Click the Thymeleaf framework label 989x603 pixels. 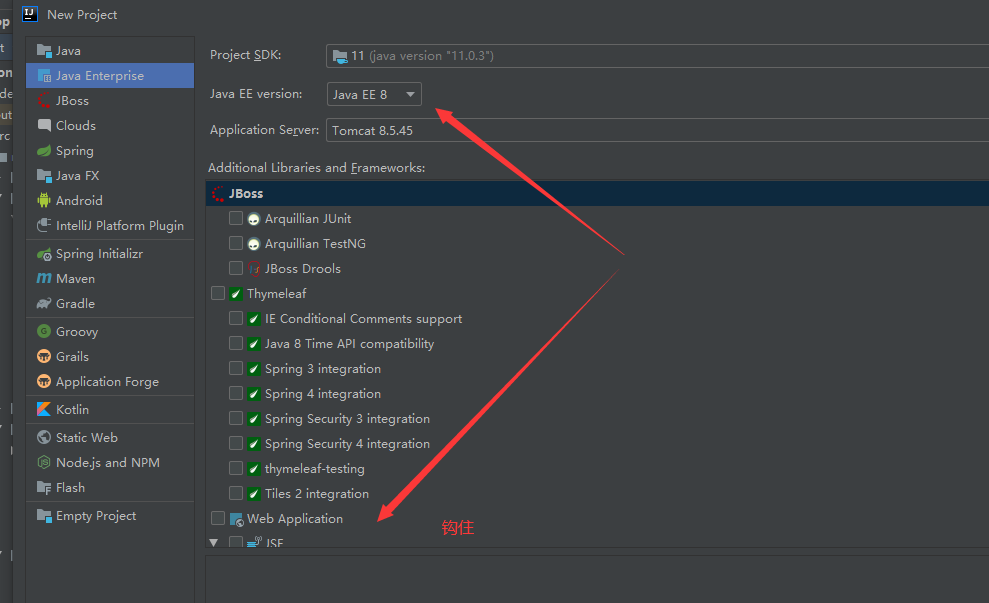coord(277,294)
